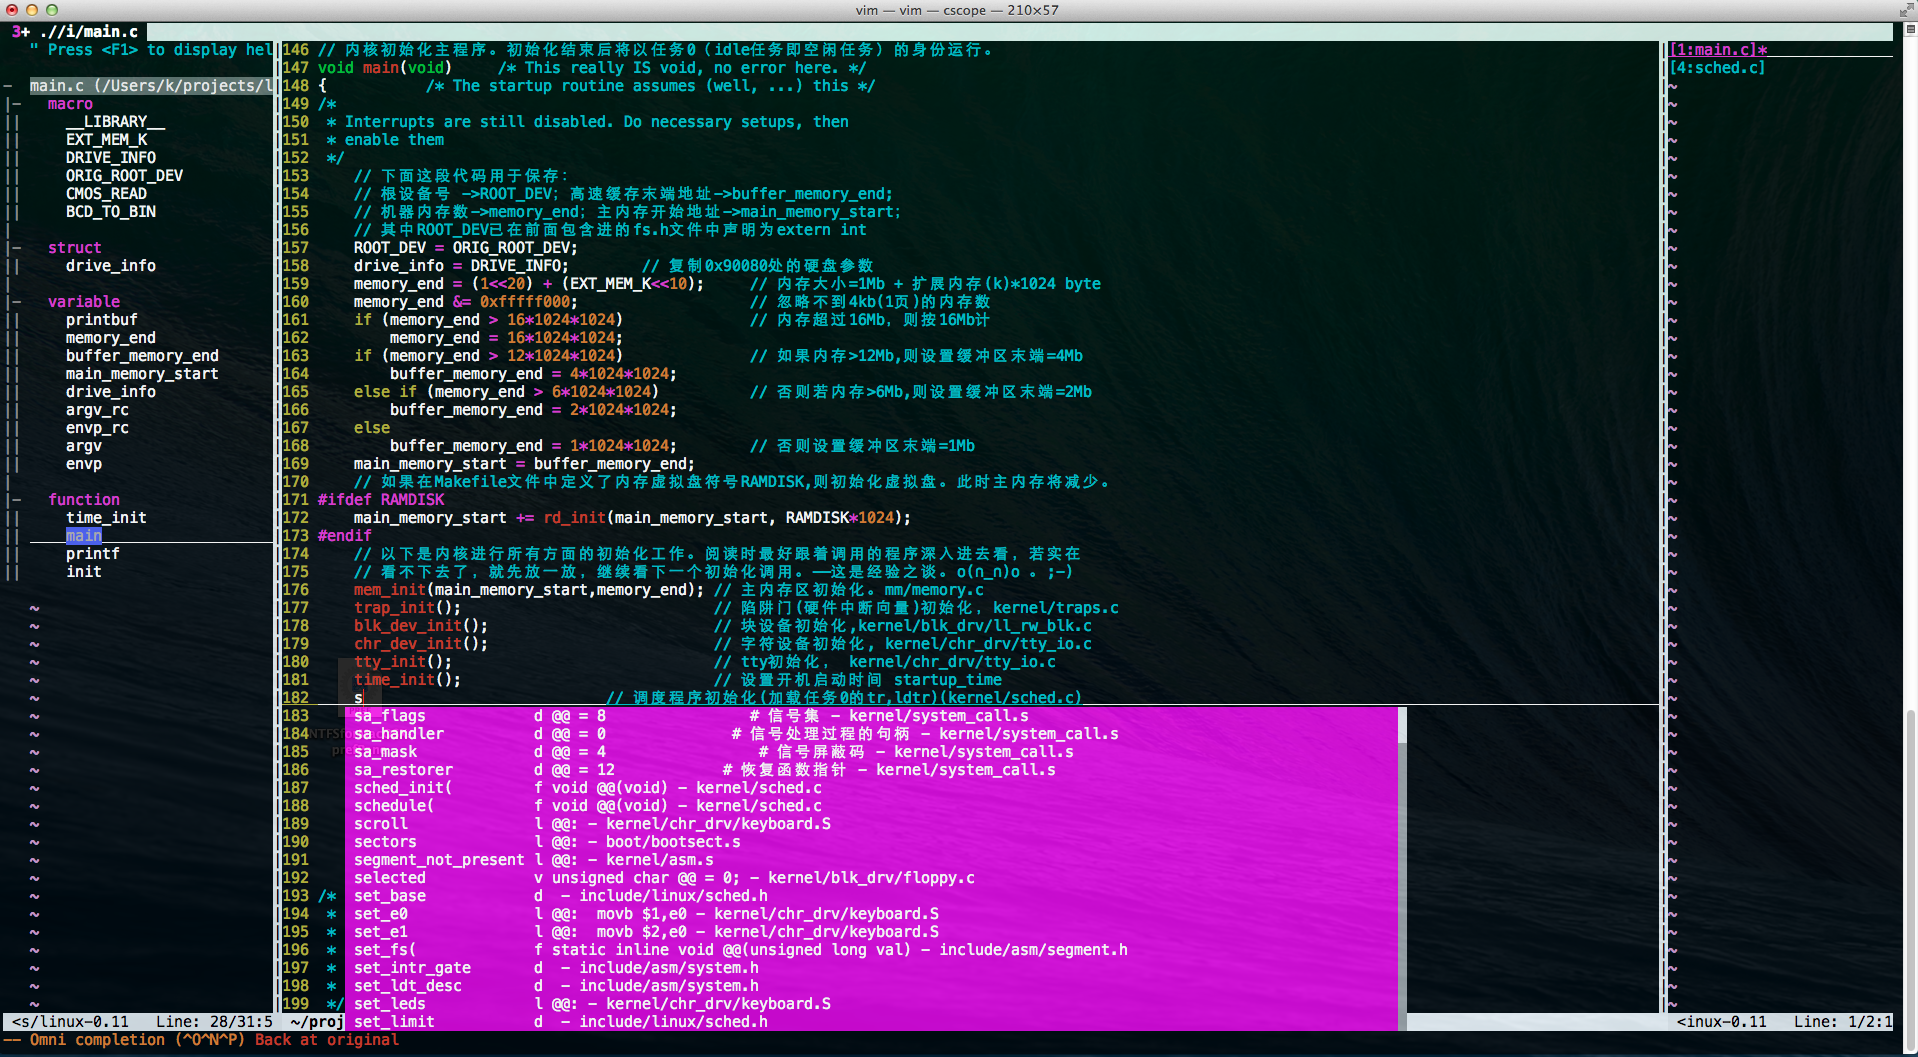Screen dimensions: 1918x1057
Task: Click the completion popup's scrollbar thumb
Action: click(1402, 725)
